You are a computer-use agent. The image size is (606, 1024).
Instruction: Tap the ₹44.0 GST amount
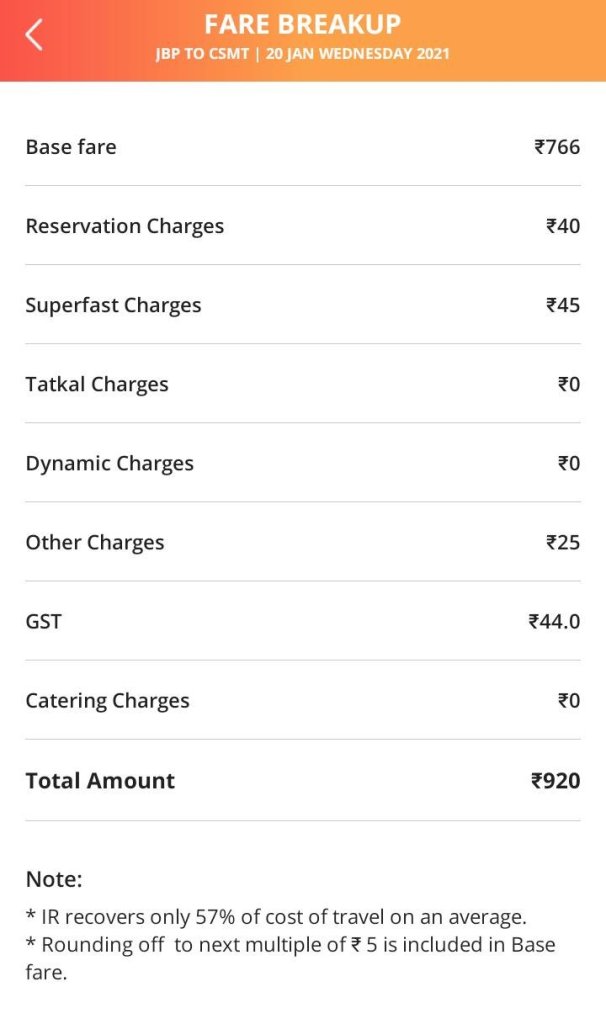click(x=554, y=621)
